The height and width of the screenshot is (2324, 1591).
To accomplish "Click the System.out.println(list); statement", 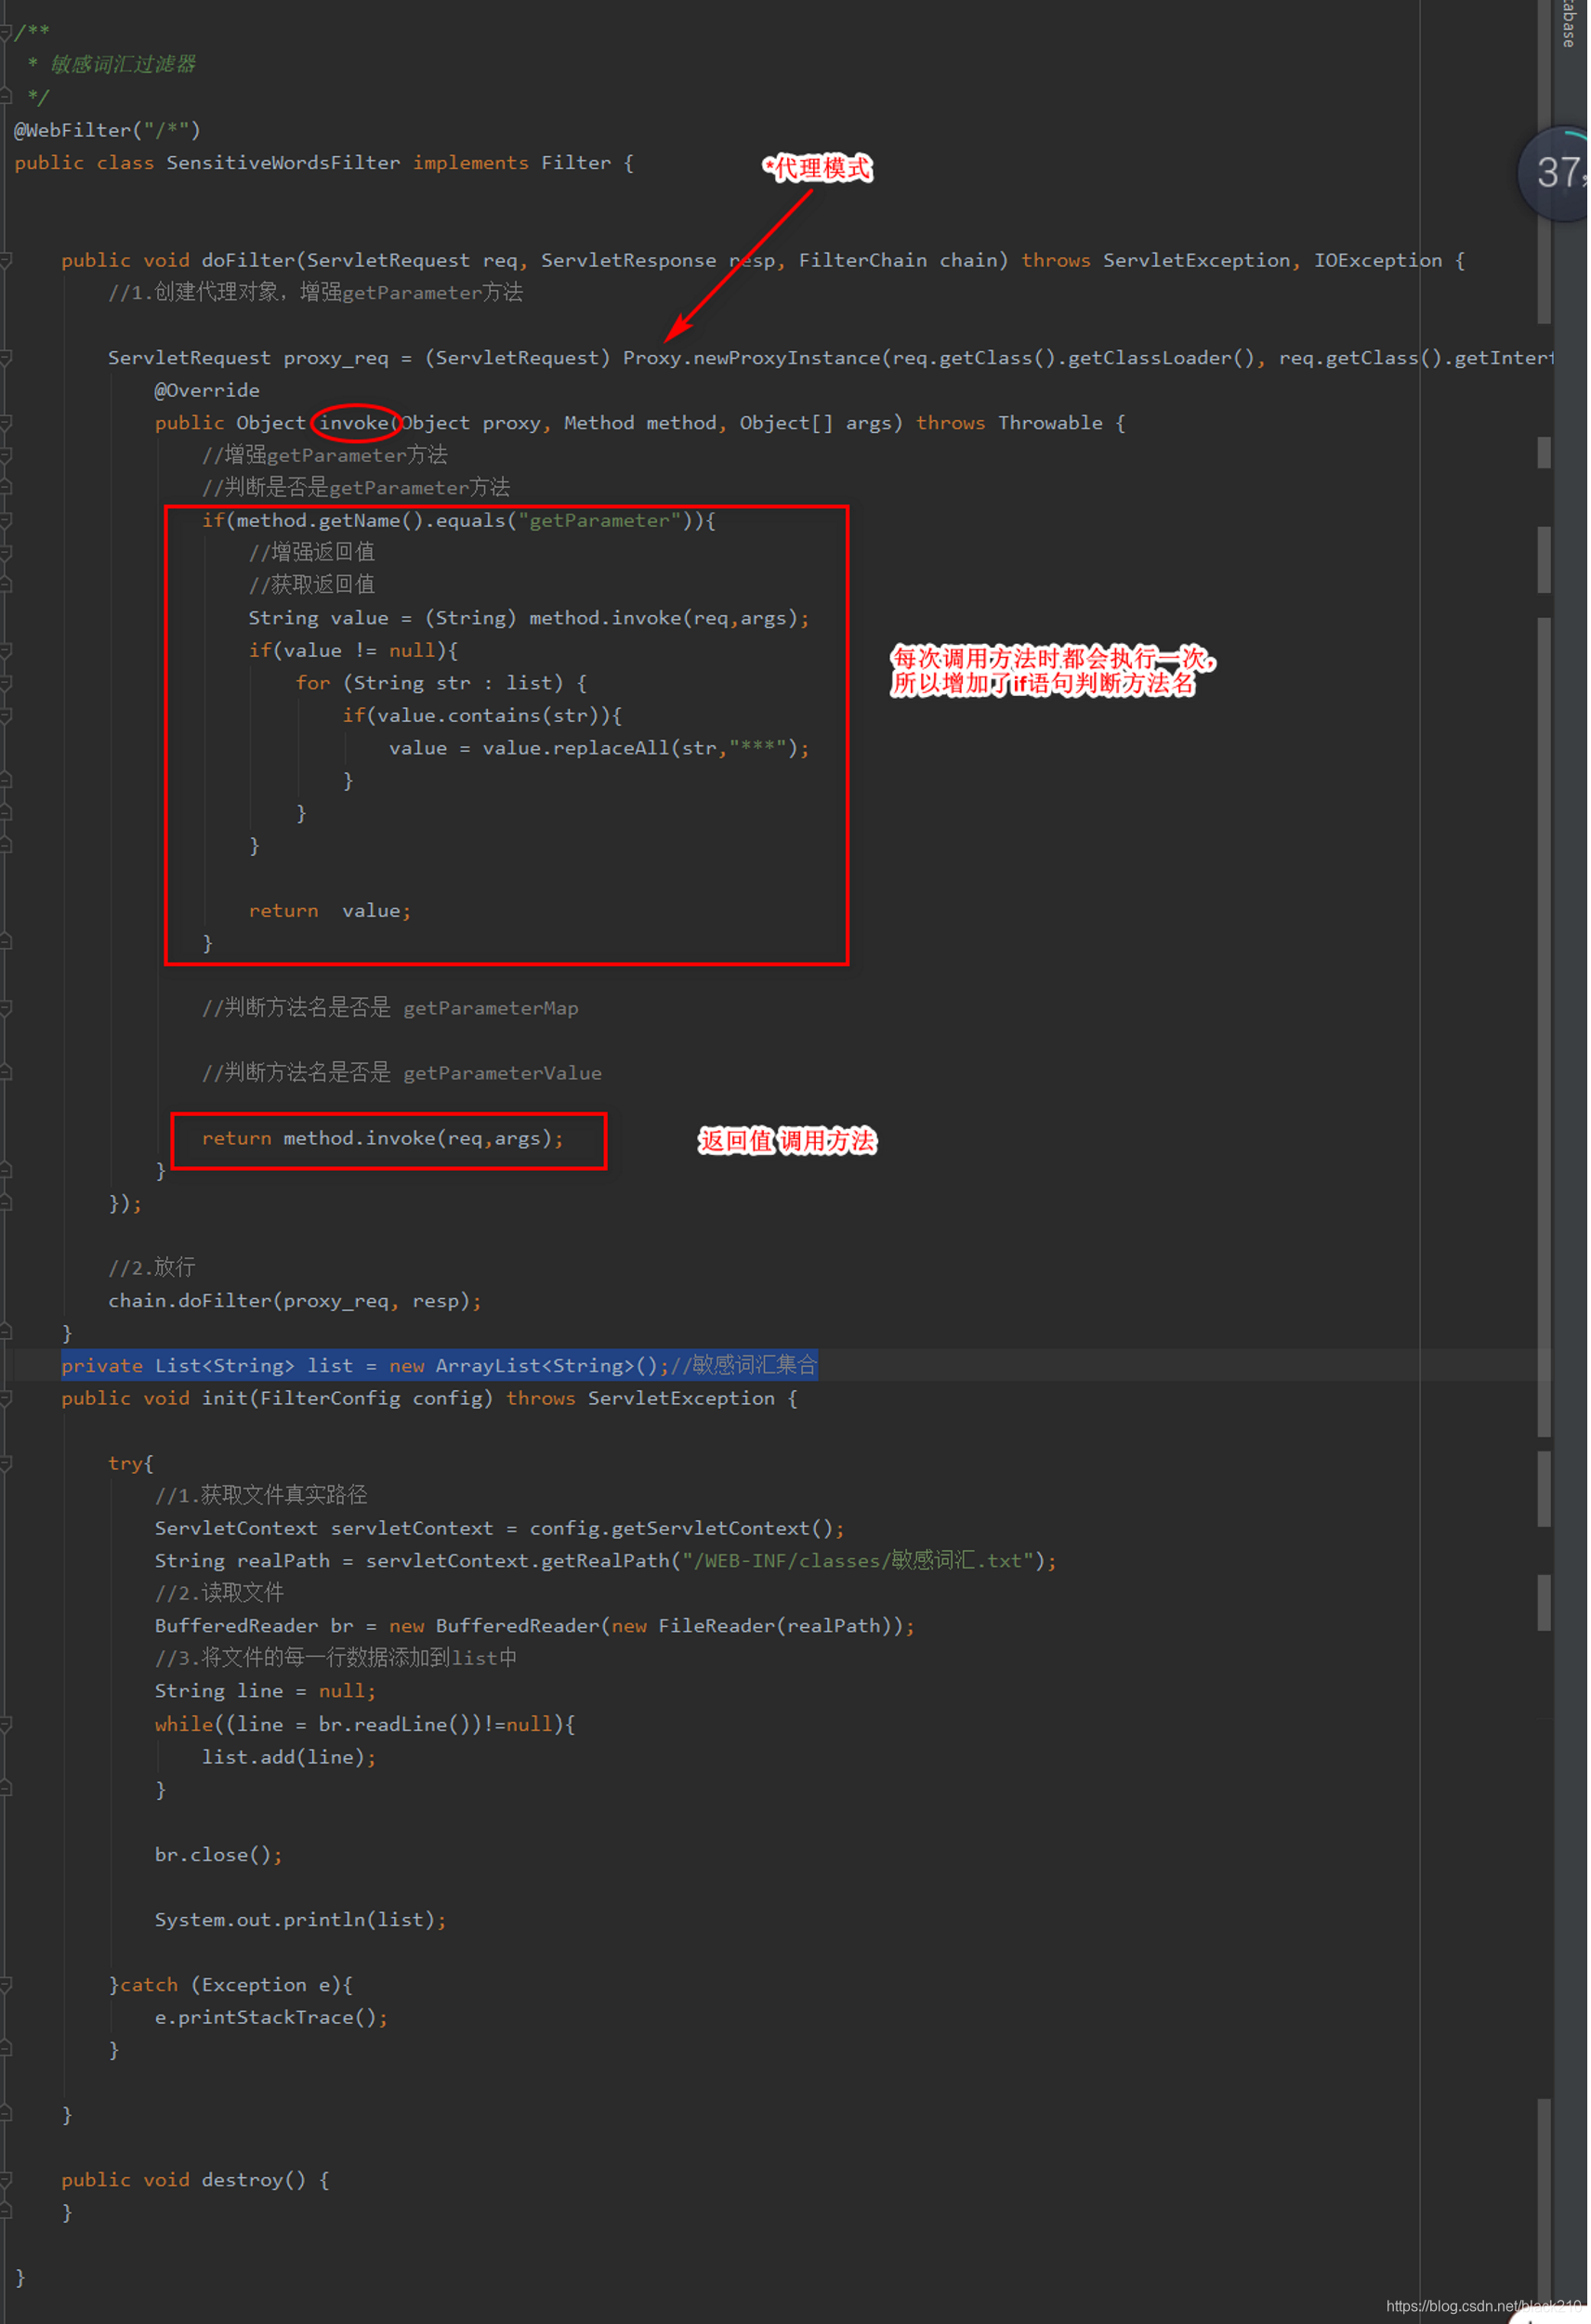I will click(301, 1920).
